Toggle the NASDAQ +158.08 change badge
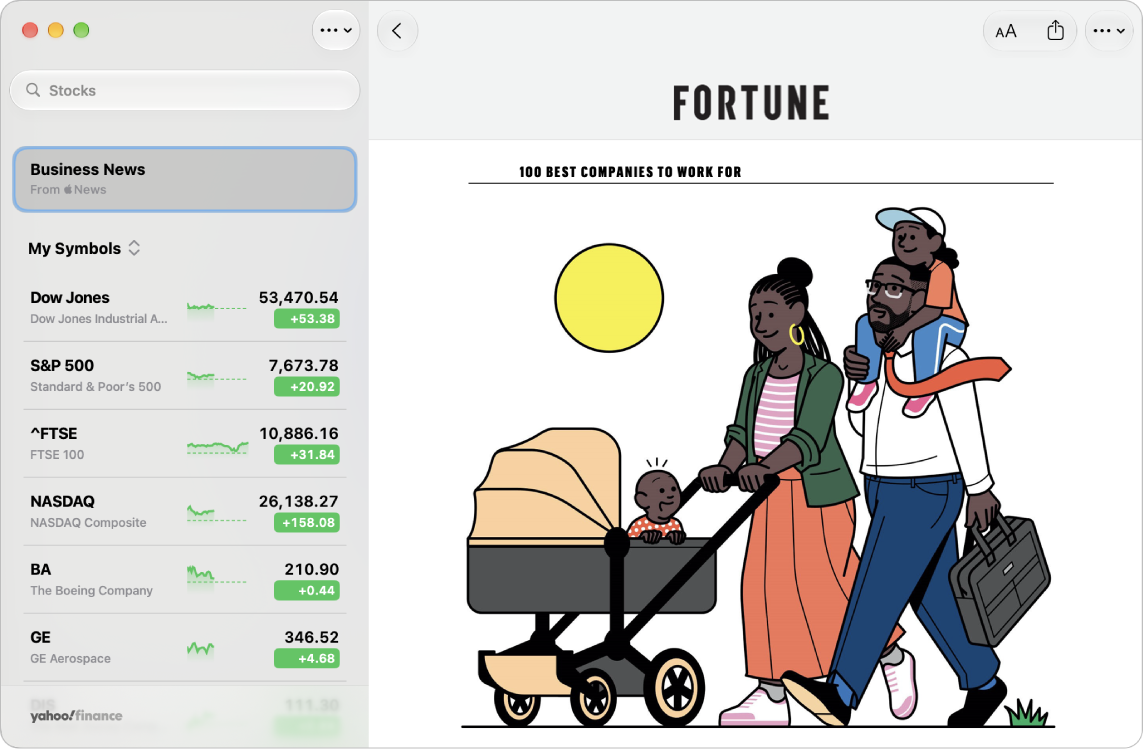Screen dimensions: 1144x750 click(306, 522)
